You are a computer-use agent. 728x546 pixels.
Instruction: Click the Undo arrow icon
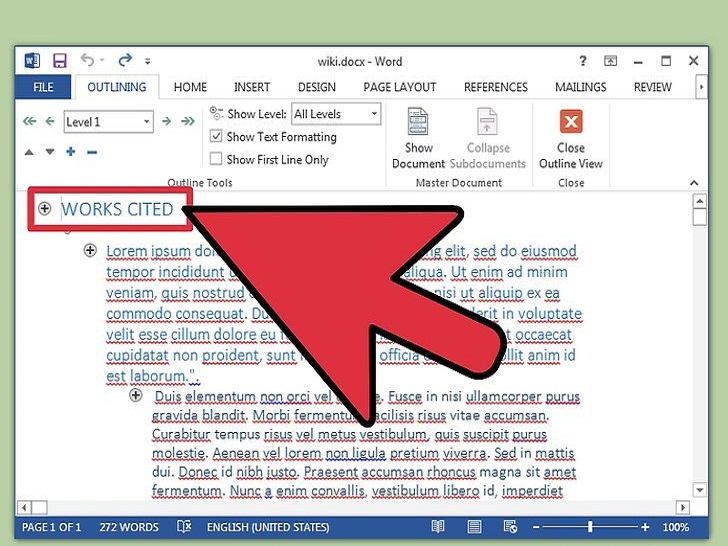(87, 60)
